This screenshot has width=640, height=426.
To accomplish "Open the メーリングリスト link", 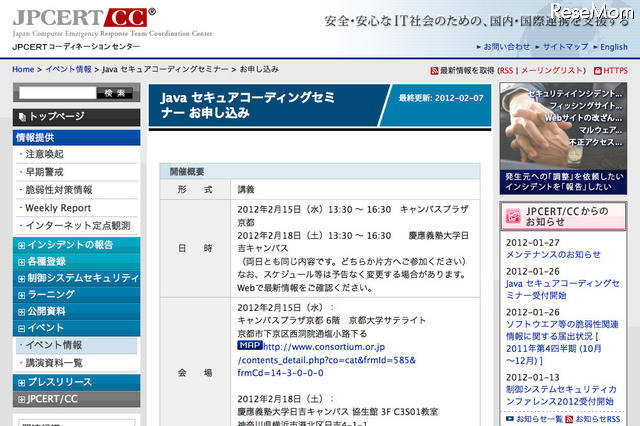I will 551,71.
